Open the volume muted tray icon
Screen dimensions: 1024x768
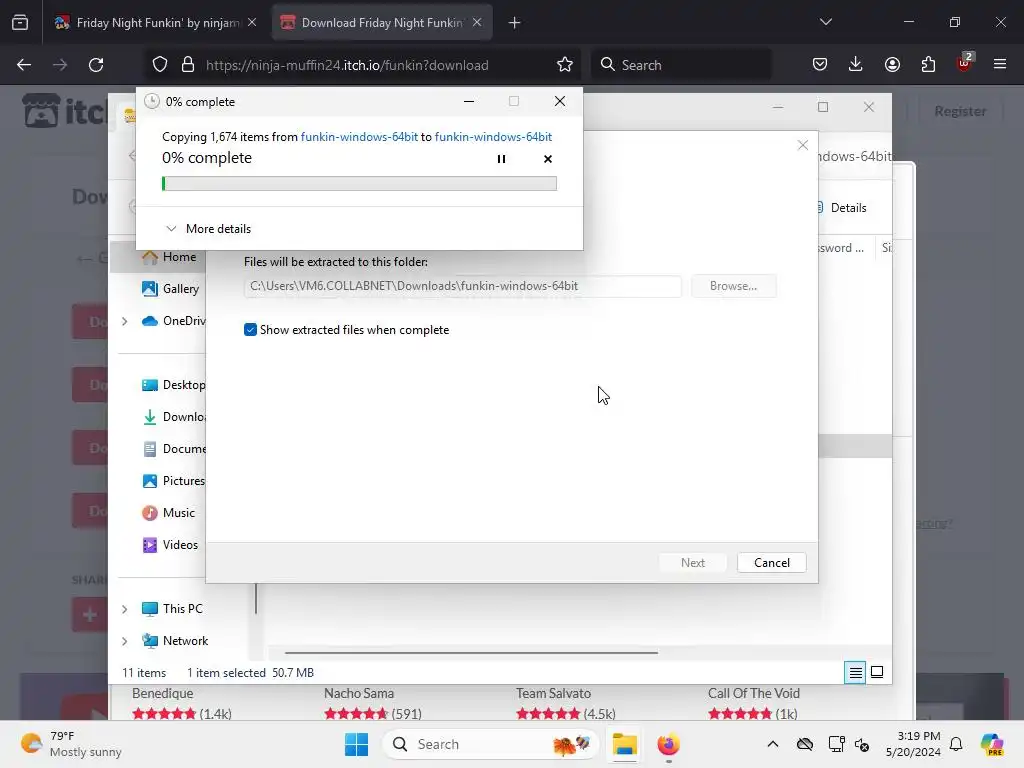pos(861,744)
